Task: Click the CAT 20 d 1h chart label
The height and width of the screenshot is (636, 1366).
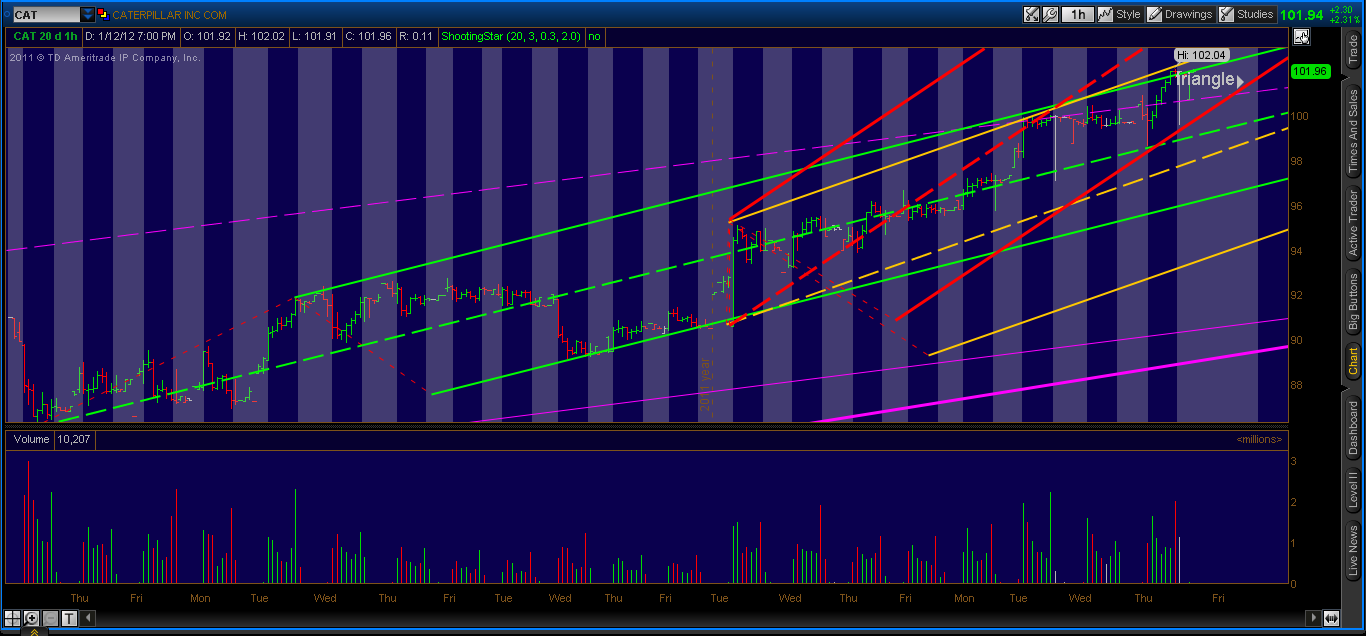Action: tap(44, 36)
